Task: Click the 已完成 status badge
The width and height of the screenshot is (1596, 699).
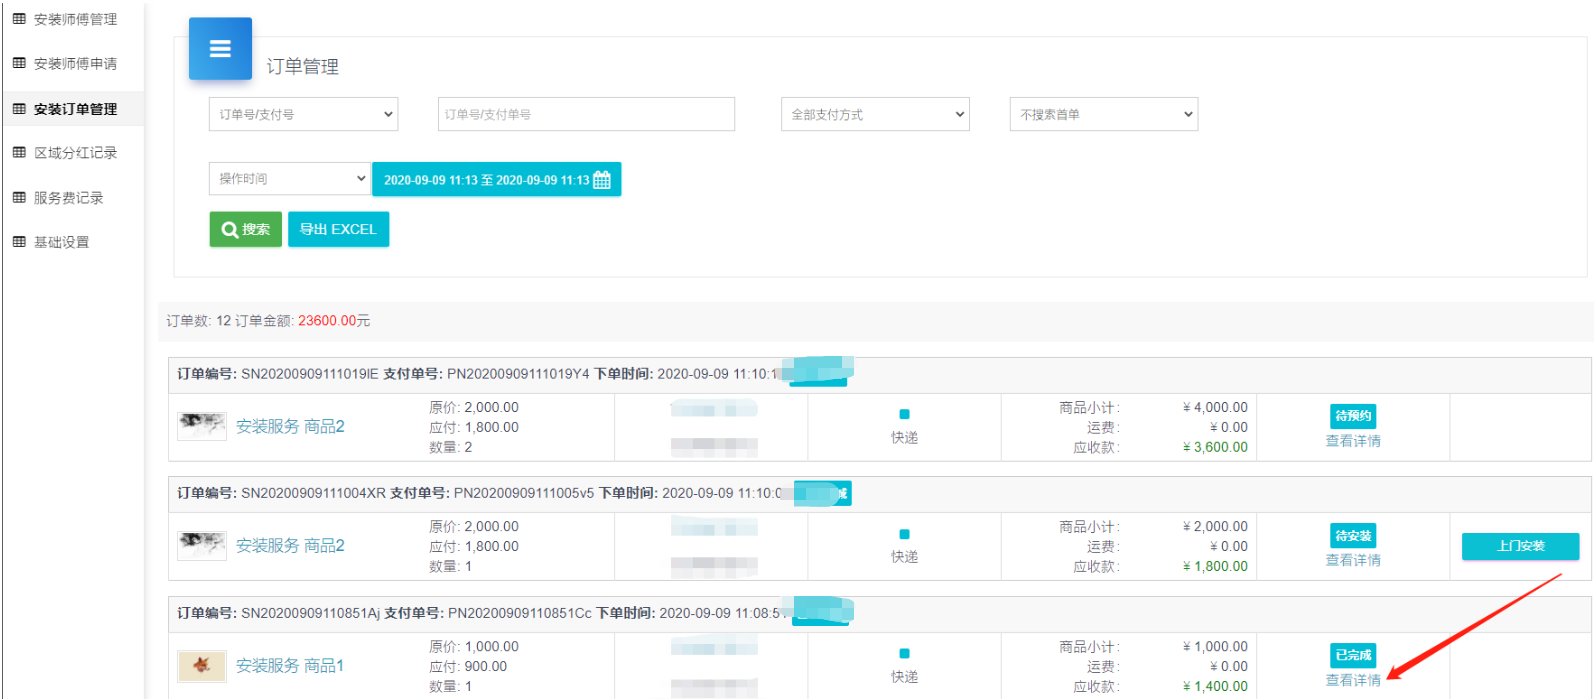Action: pos(1353,655)
